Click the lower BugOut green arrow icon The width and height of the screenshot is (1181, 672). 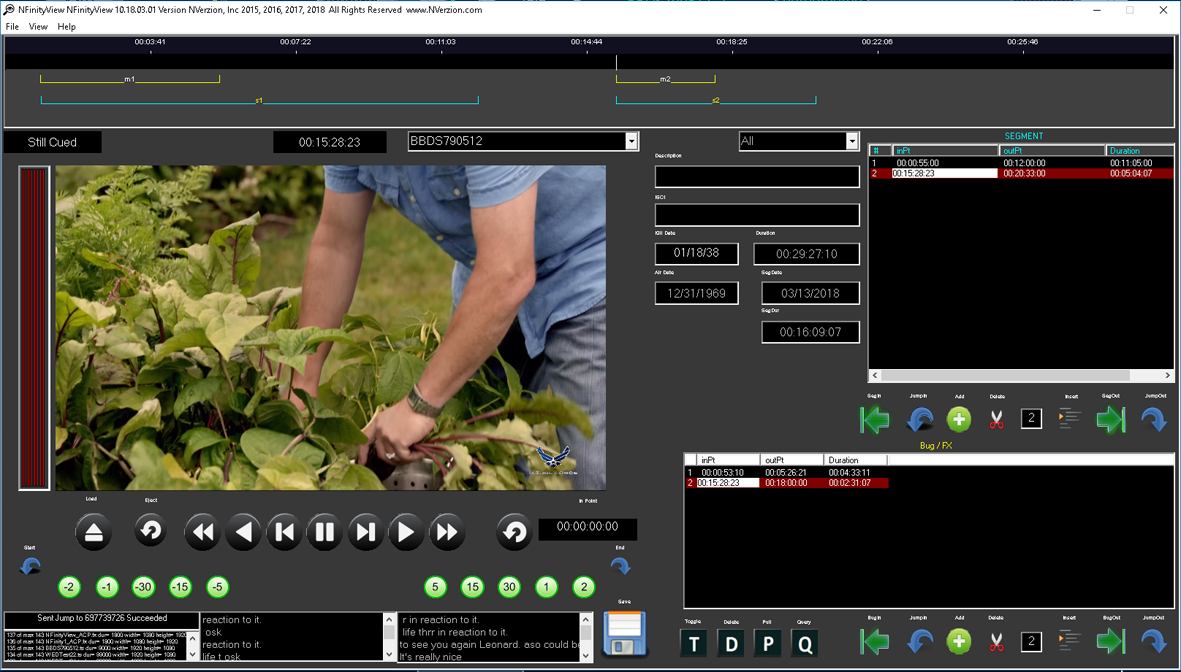click(x=1111, y=642)
